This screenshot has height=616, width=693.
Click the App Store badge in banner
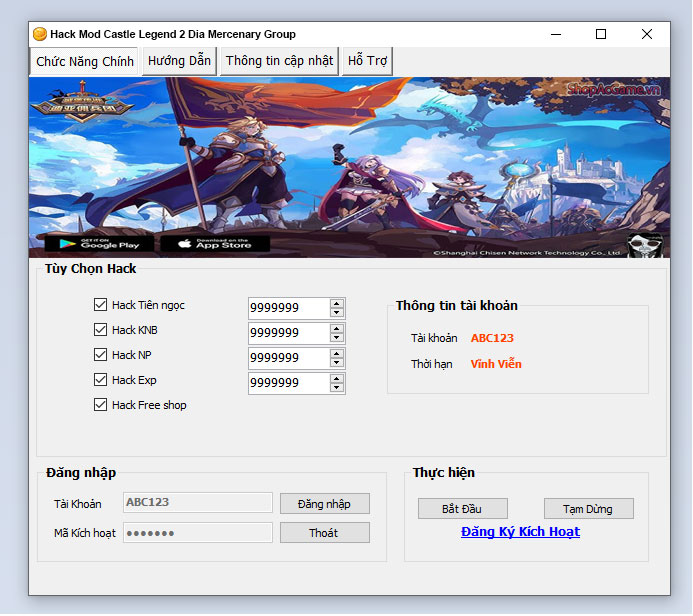click(215, 243)
